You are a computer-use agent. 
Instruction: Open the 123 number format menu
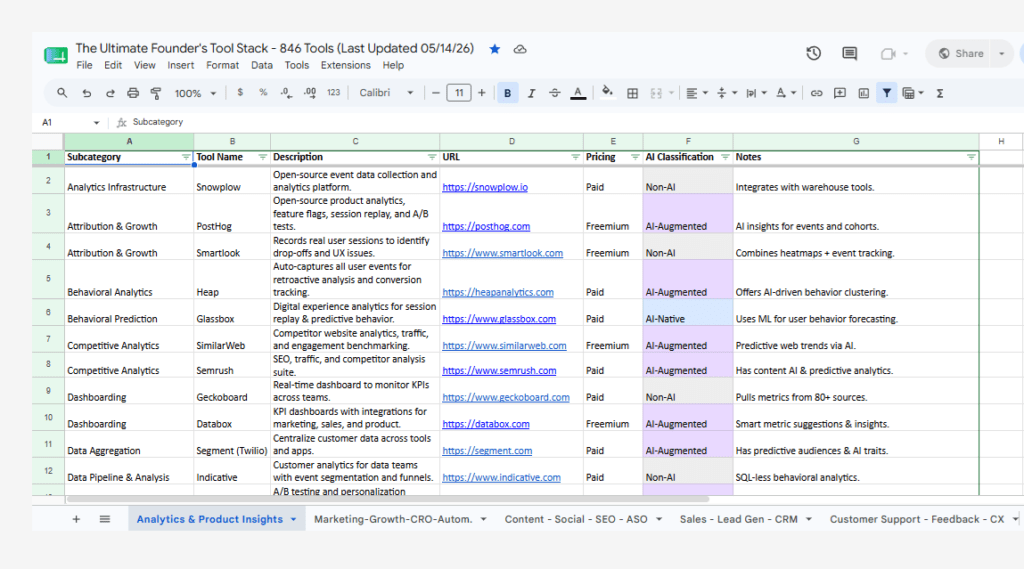(x=334, y=93)
